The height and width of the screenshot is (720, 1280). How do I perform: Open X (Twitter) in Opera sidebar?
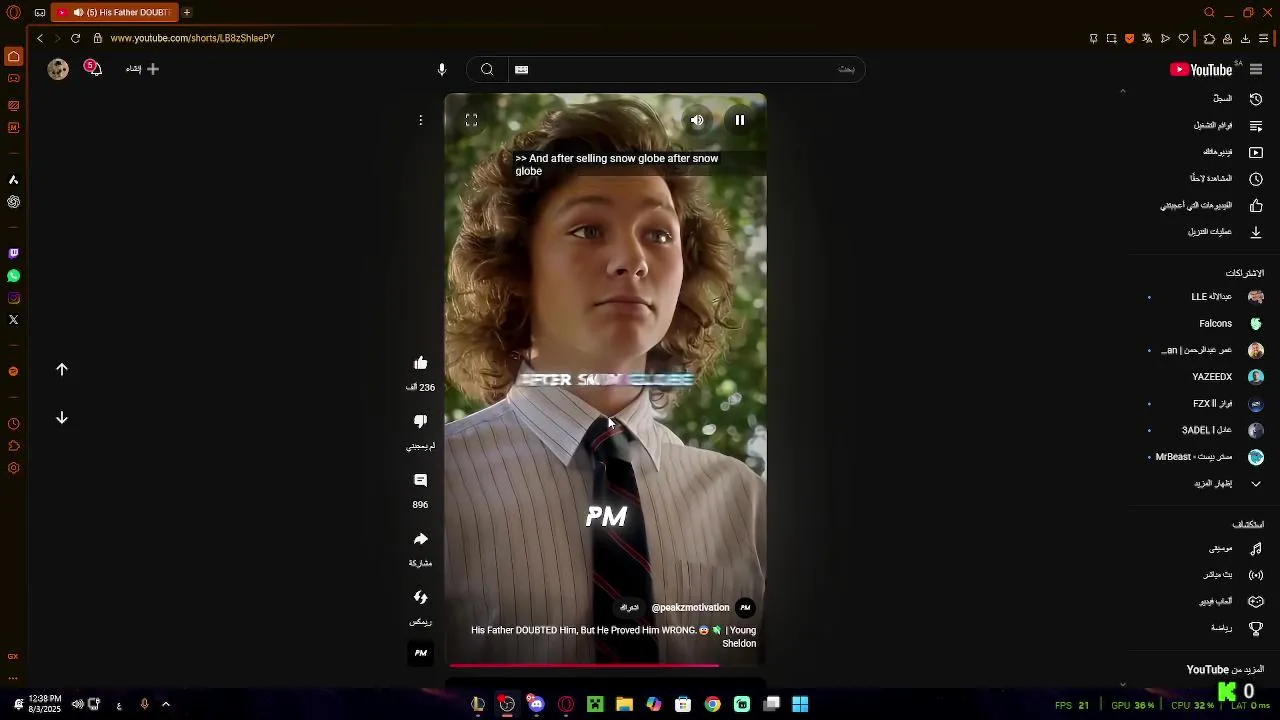[13, 320]
